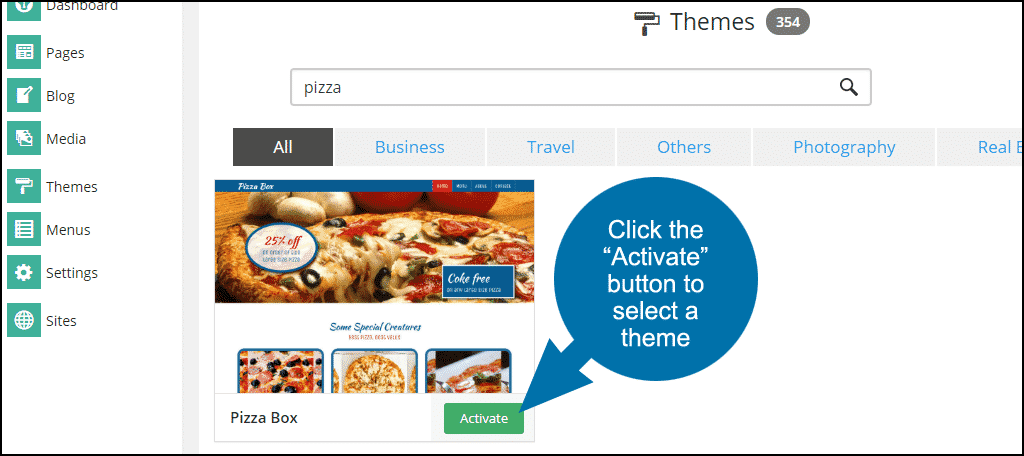Open the Pizza Box theme preview thumbnail

click(374, 287)
